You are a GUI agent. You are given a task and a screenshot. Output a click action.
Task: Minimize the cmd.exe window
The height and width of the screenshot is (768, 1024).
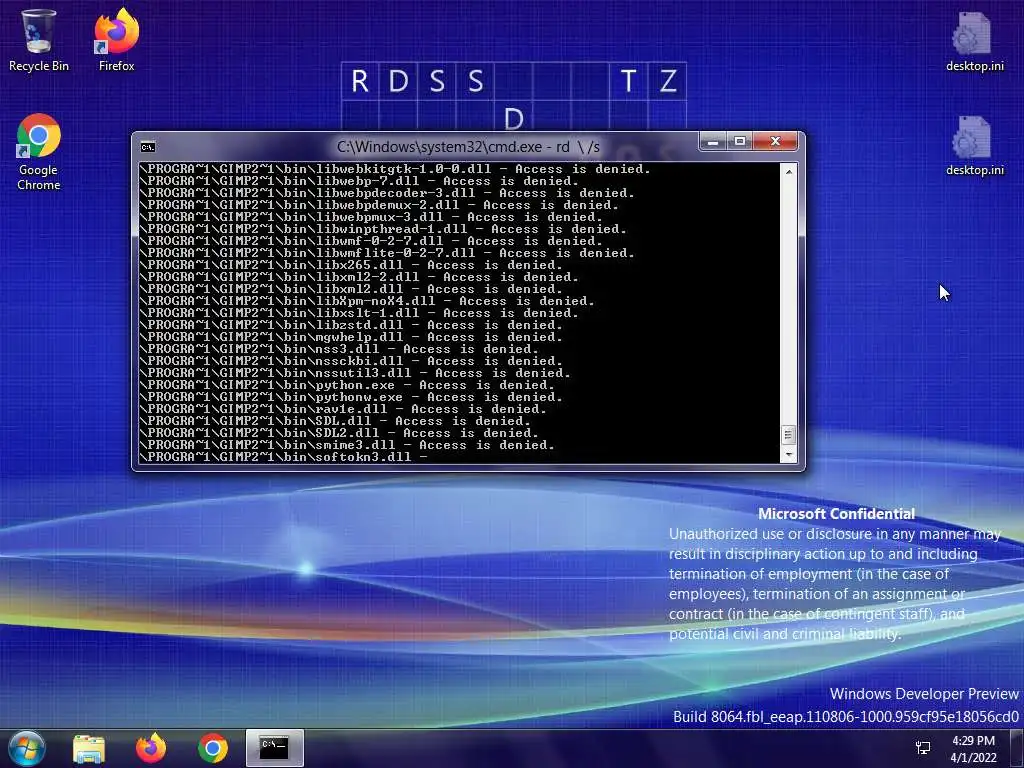713,141
